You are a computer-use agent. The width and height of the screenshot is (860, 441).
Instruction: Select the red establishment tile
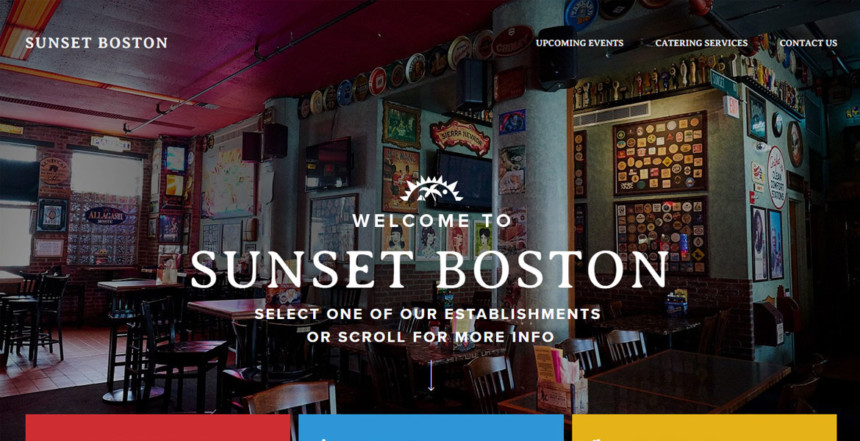coord(157,428)
